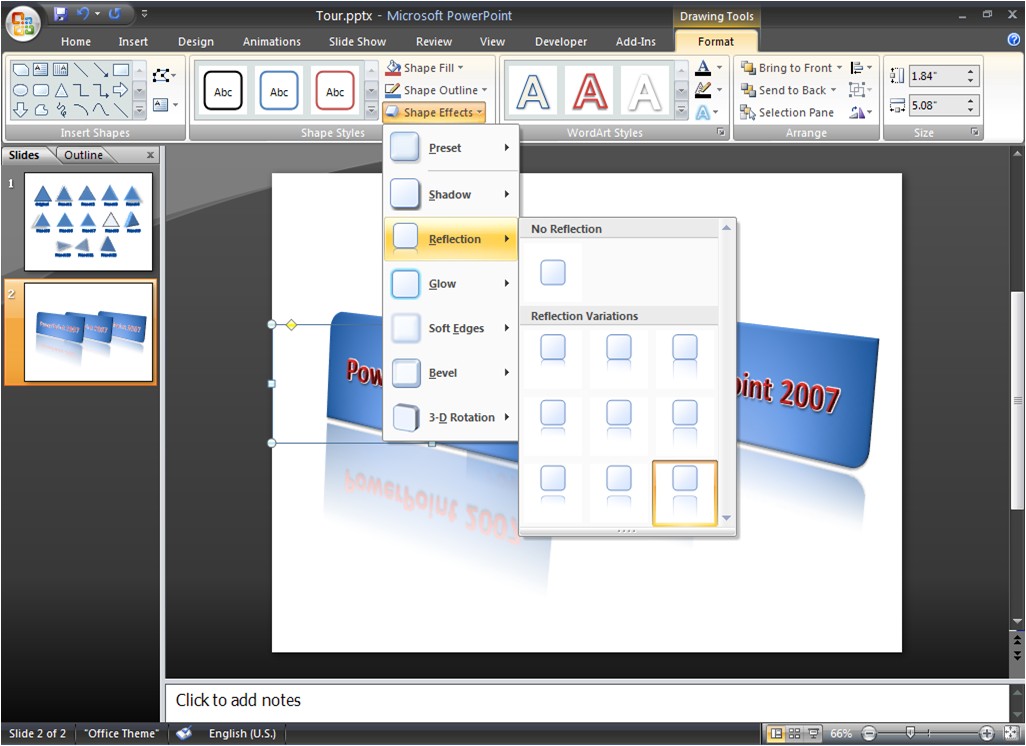Open the Slide Show ribbon tab

click(357, 41)
